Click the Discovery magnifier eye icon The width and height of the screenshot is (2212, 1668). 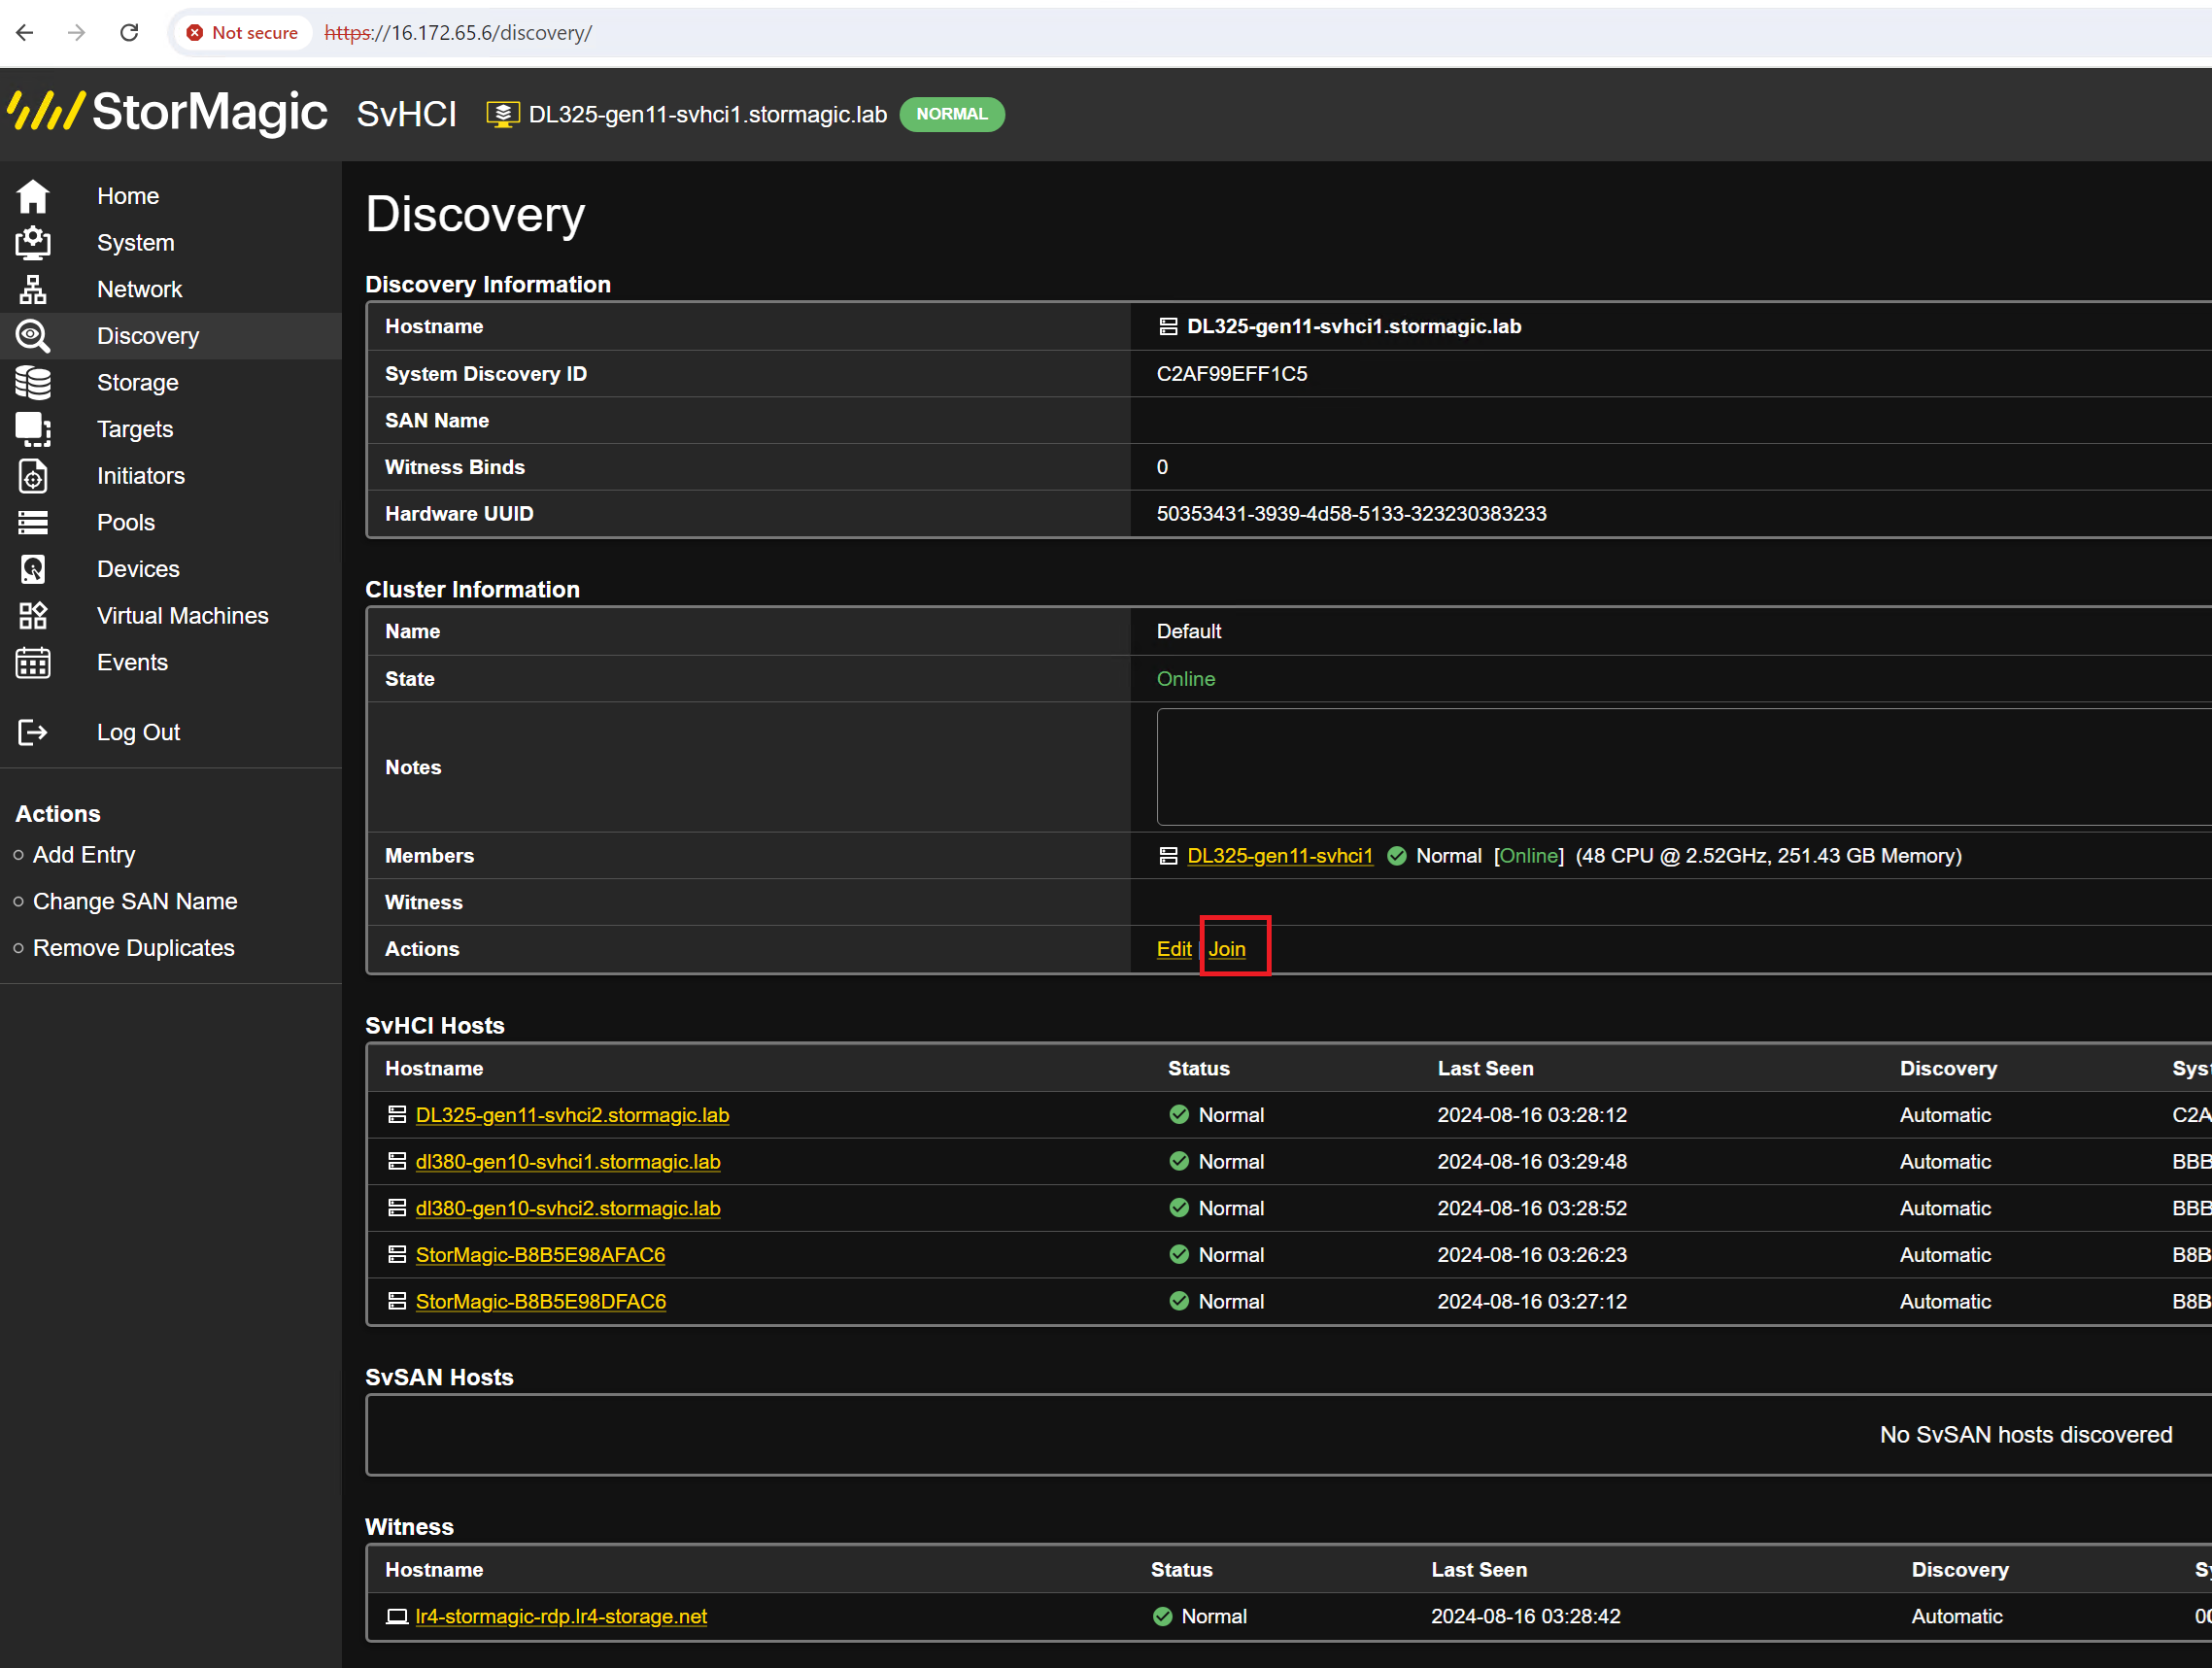(33, 336)
